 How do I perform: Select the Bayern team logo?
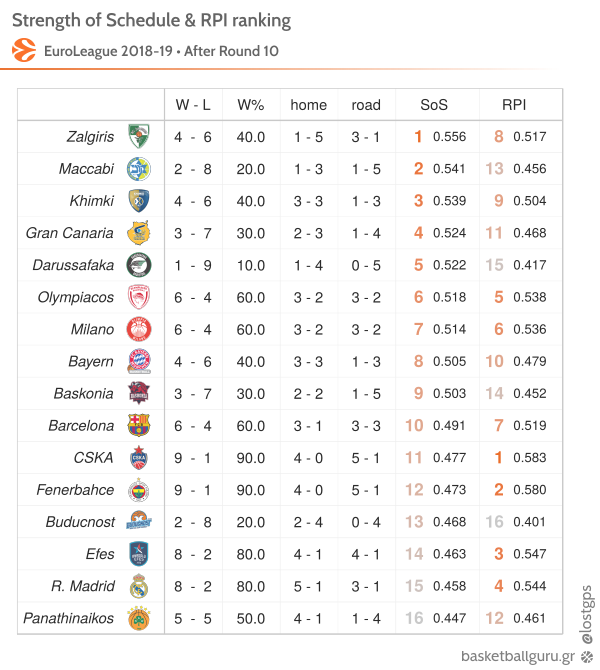(139, 361)
